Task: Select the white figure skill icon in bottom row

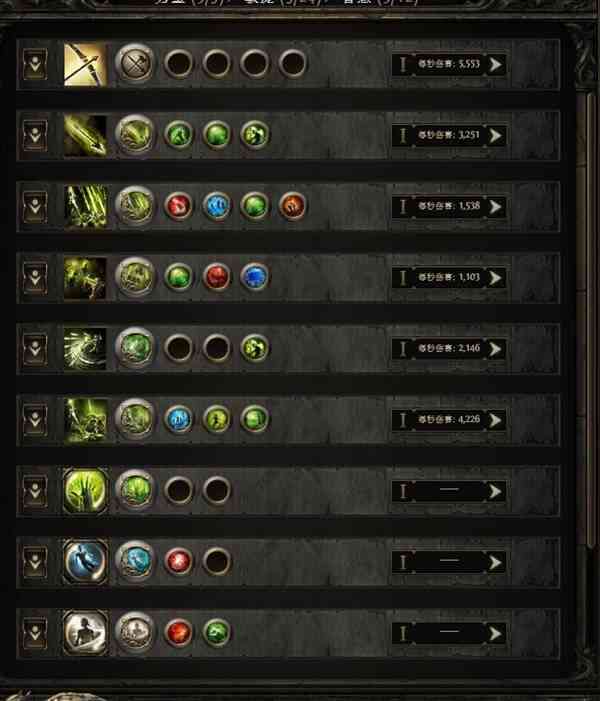Action: [85, 633]
